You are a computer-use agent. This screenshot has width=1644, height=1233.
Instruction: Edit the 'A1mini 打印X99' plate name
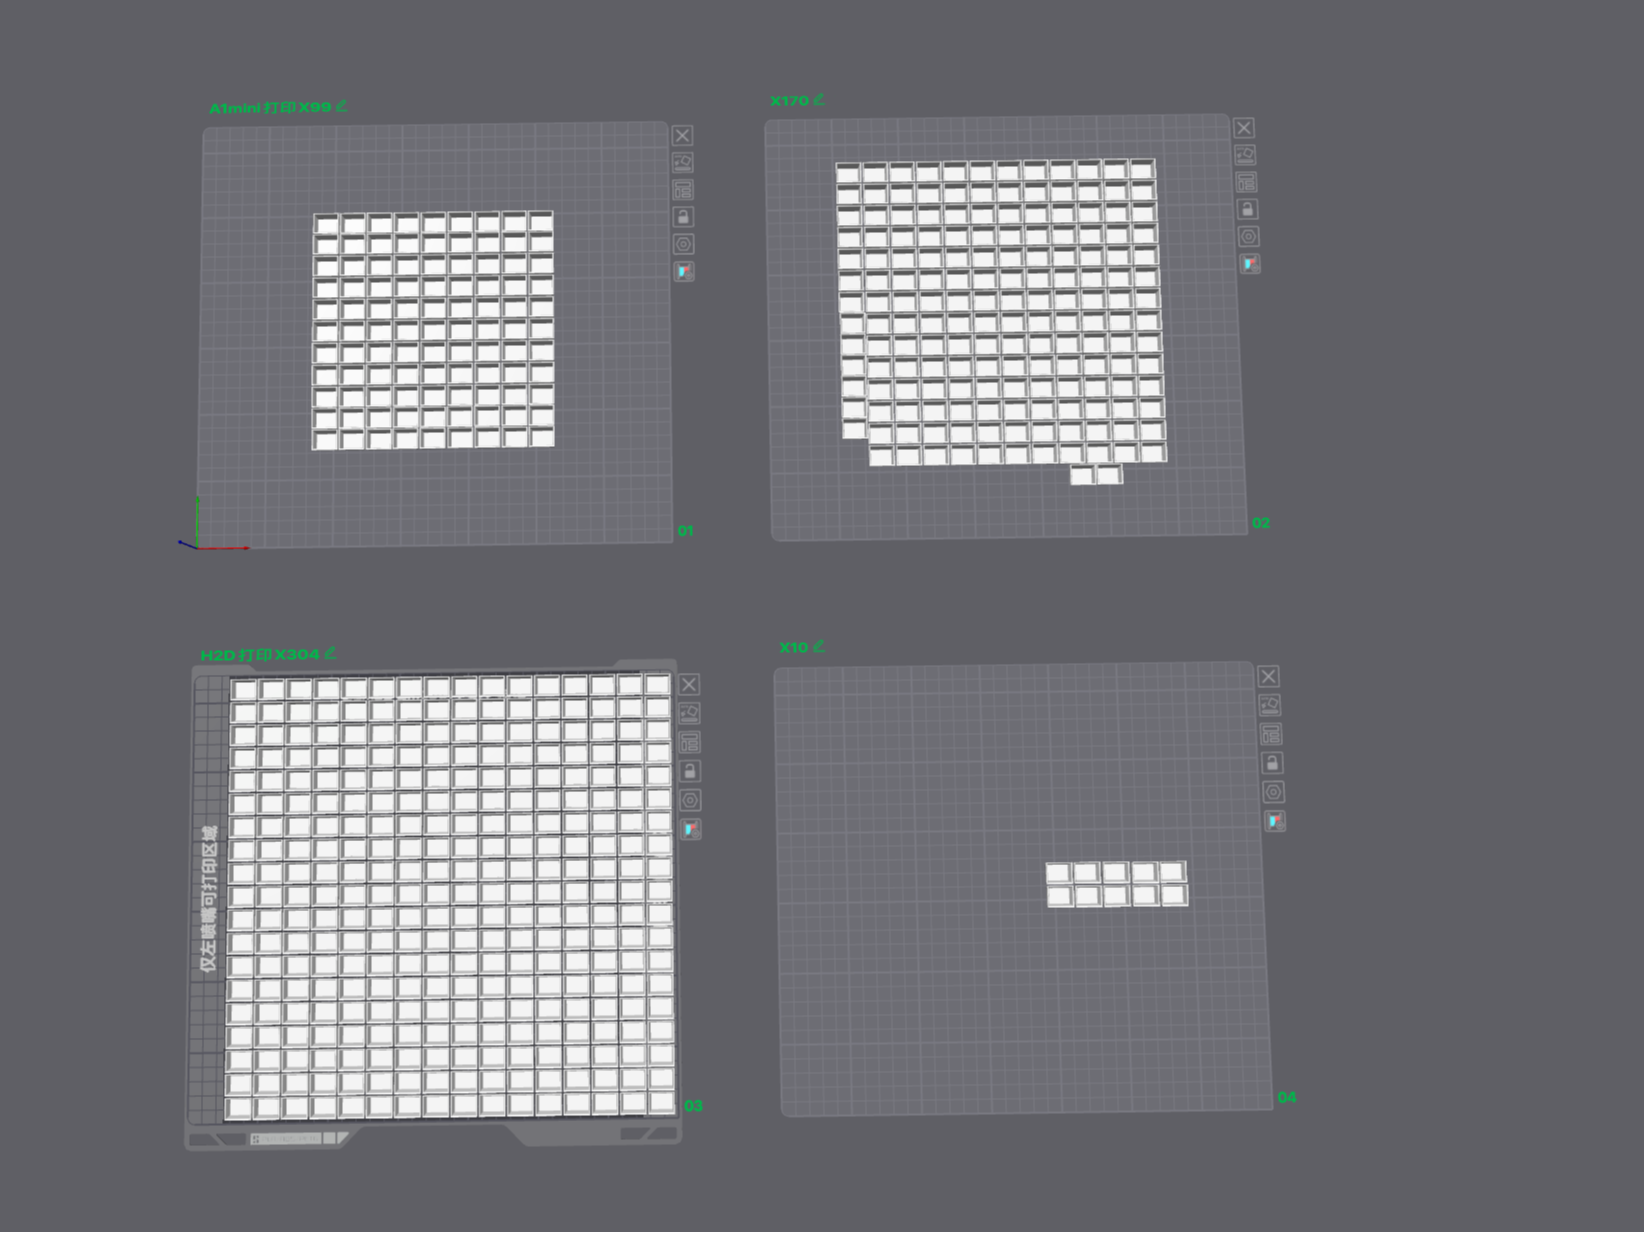coord(341,106)
